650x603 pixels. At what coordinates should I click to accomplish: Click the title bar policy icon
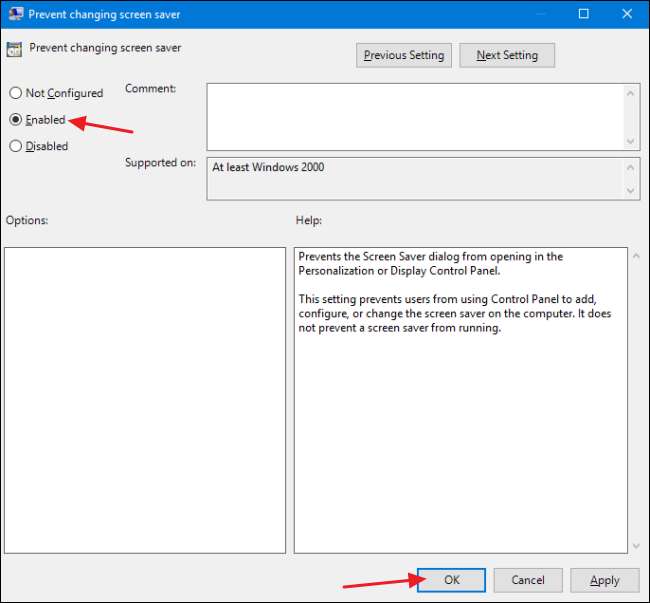click(x=16, y=14)
